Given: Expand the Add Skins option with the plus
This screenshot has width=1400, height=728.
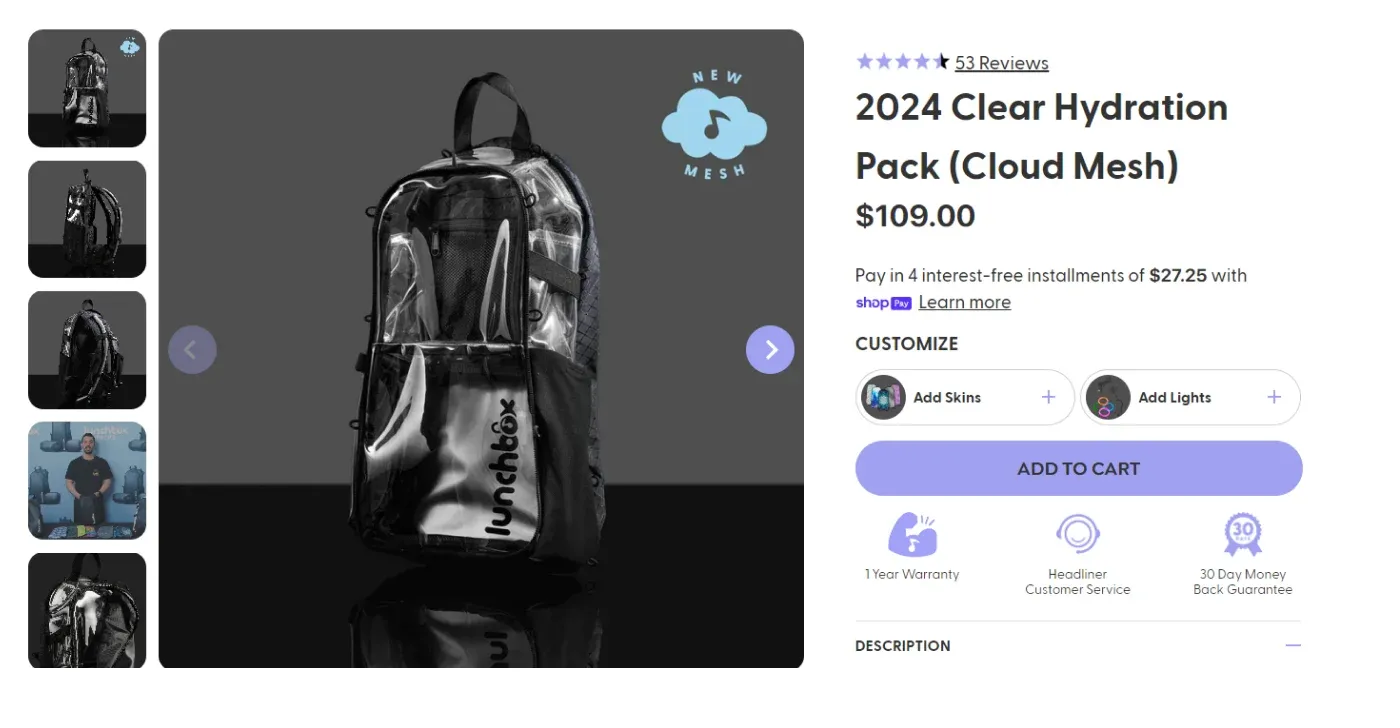Looking at the screenshot, I should click(x=1047, y=397).
